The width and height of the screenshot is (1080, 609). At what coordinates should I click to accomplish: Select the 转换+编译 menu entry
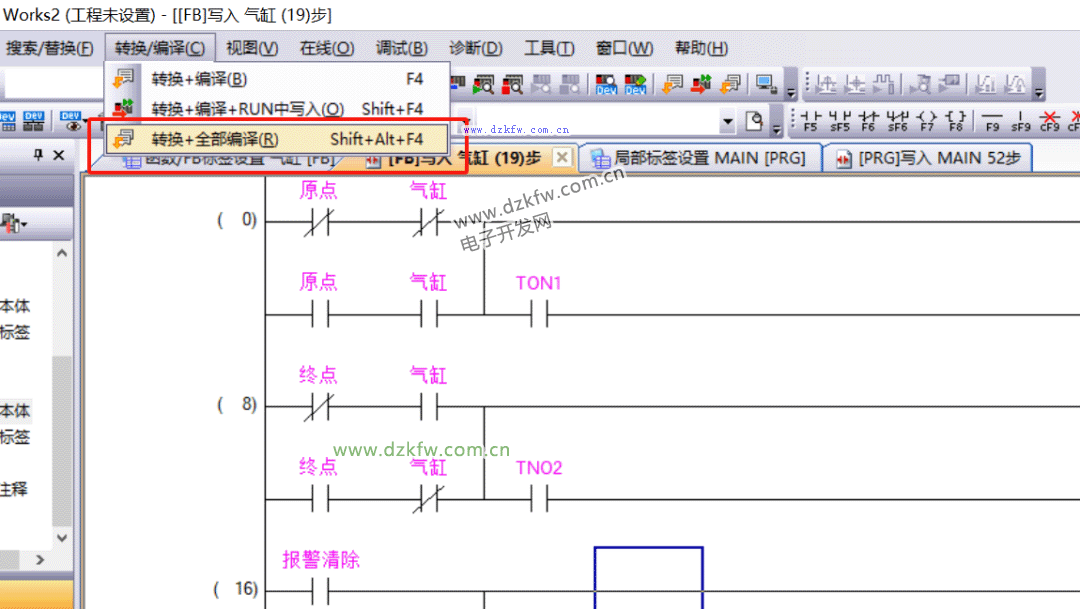point(199,79)
